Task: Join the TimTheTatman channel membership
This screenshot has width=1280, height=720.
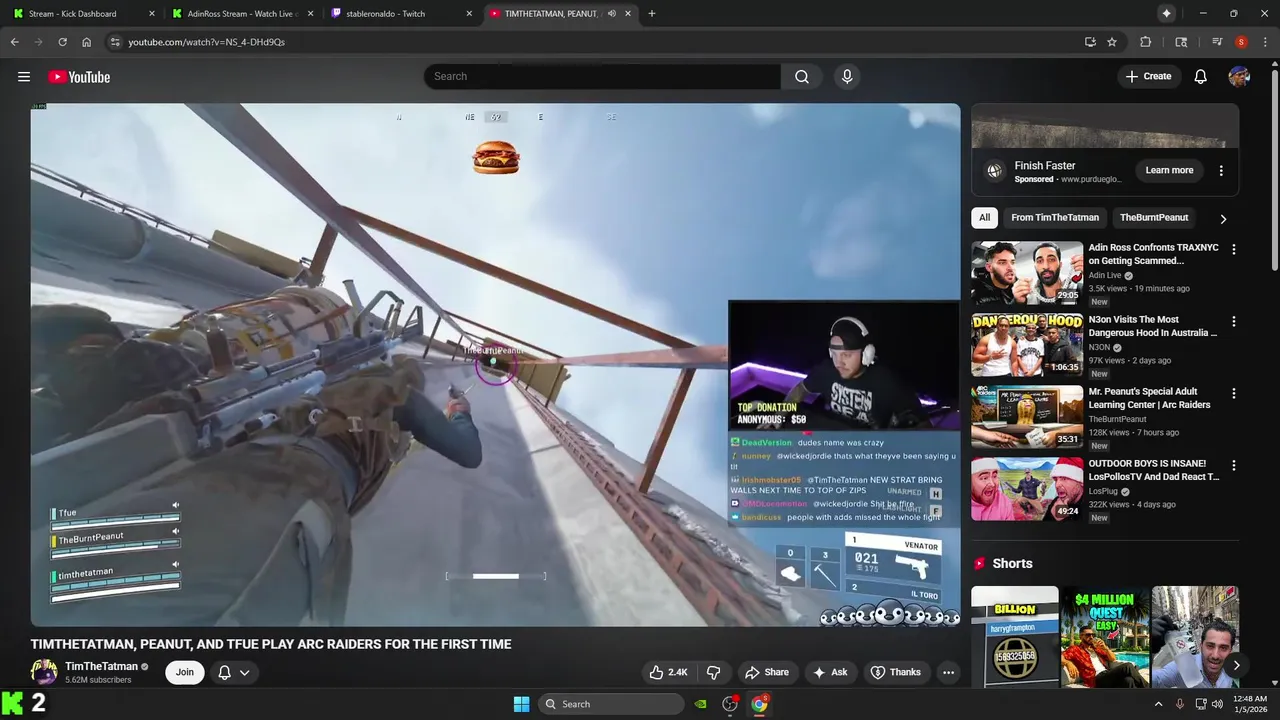Action: [185, 672]
